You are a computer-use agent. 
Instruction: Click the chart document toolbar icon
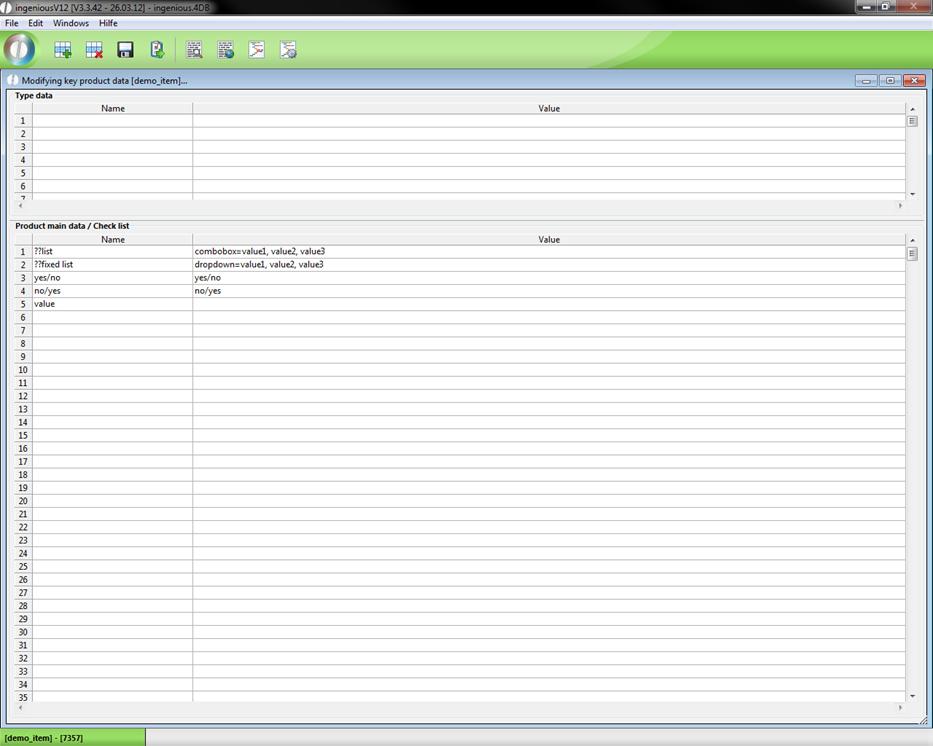pyautogui.click(x=257, y=50)
